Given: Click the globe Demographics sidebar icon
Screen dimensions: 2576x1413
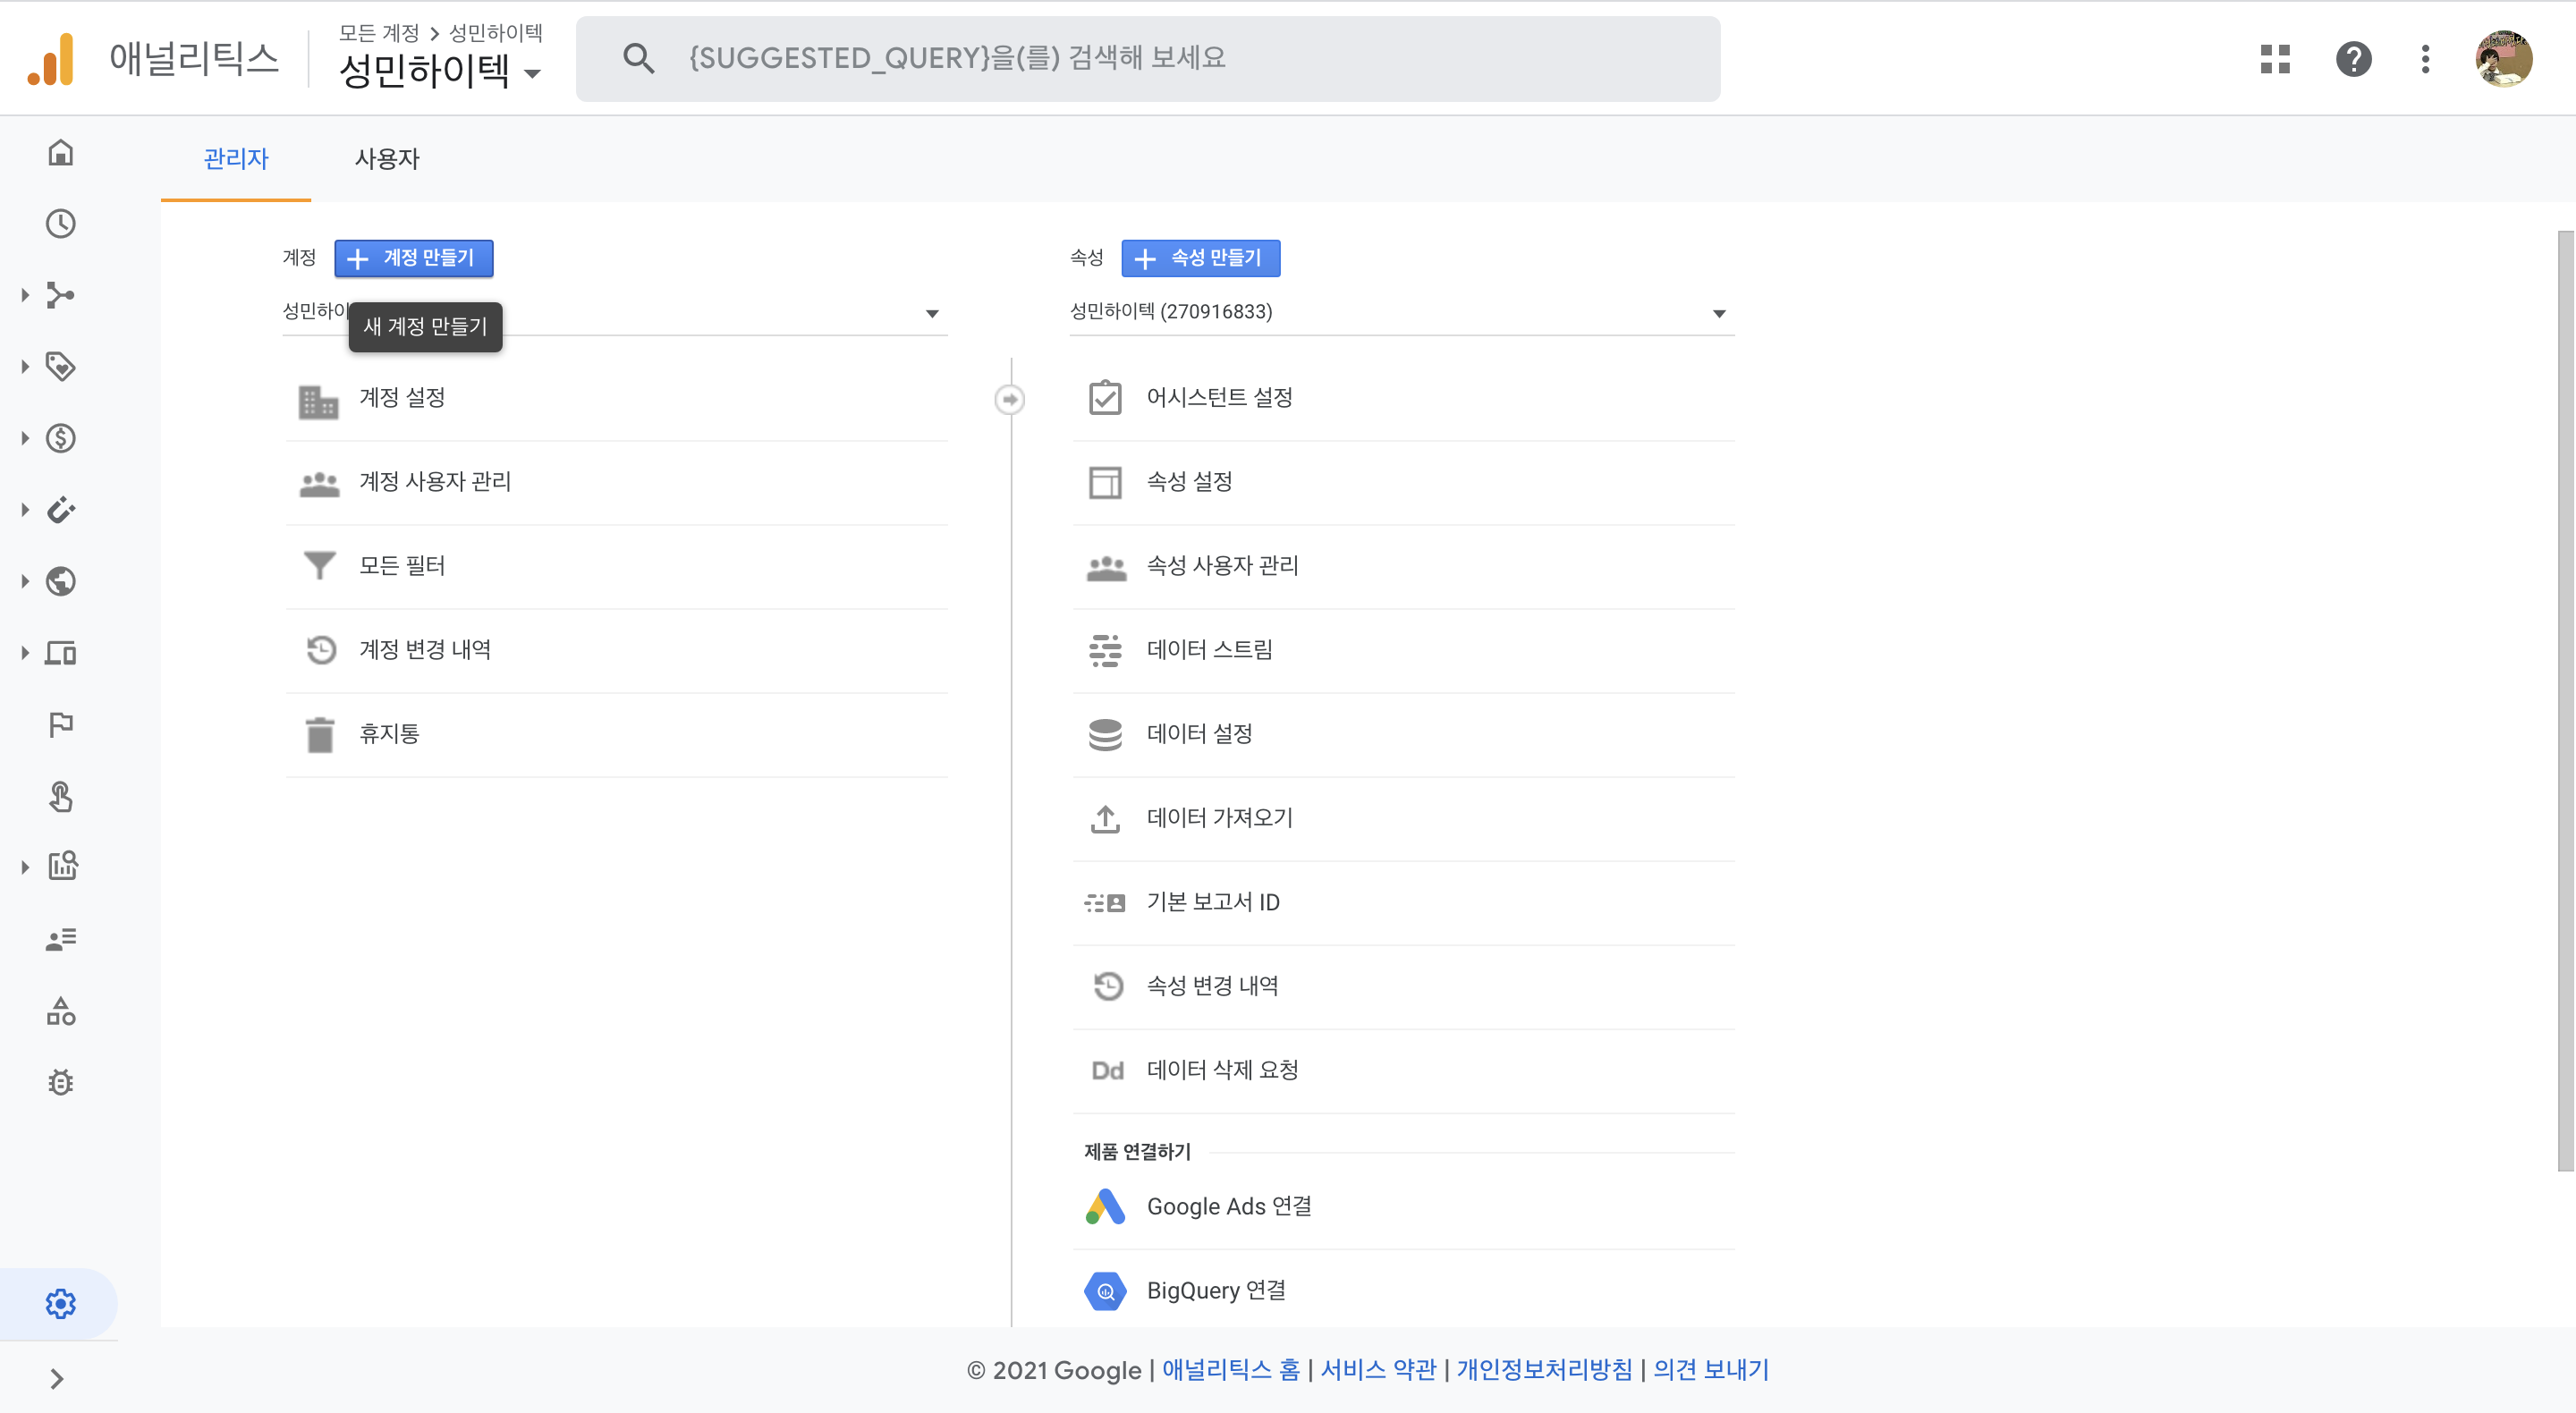Looking at the screenshot, I should click(61, 581).
